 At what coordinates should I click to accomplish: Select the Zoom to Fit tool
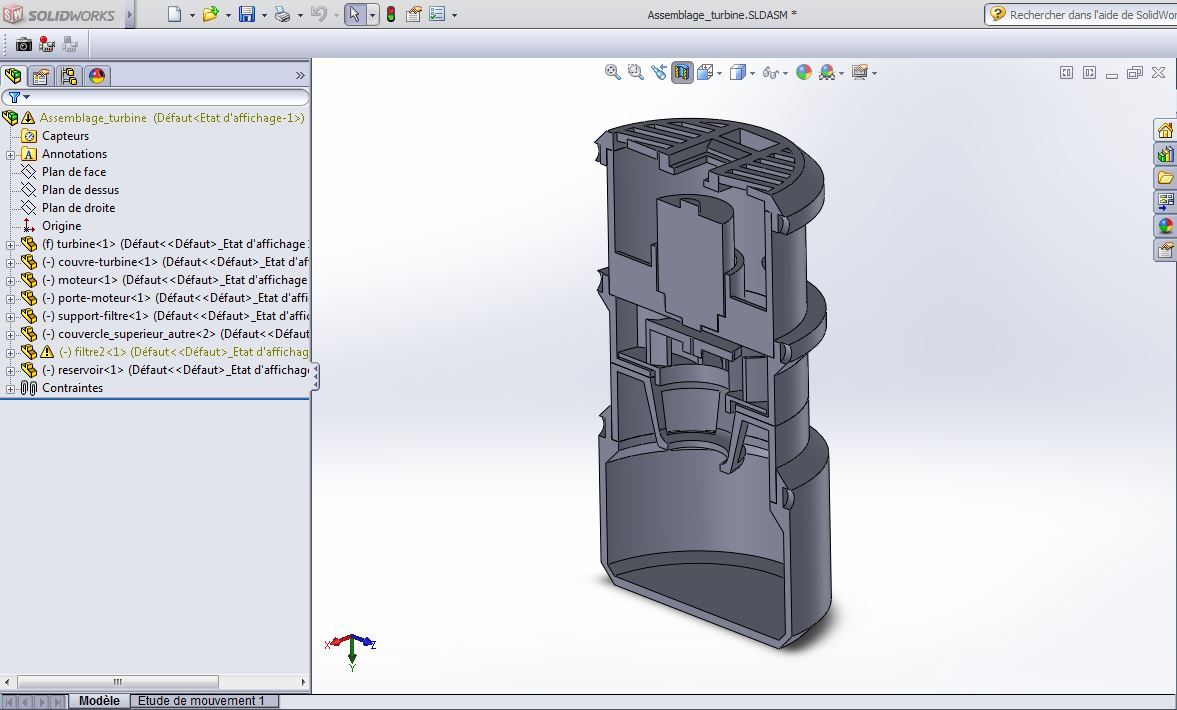[611, 72]
